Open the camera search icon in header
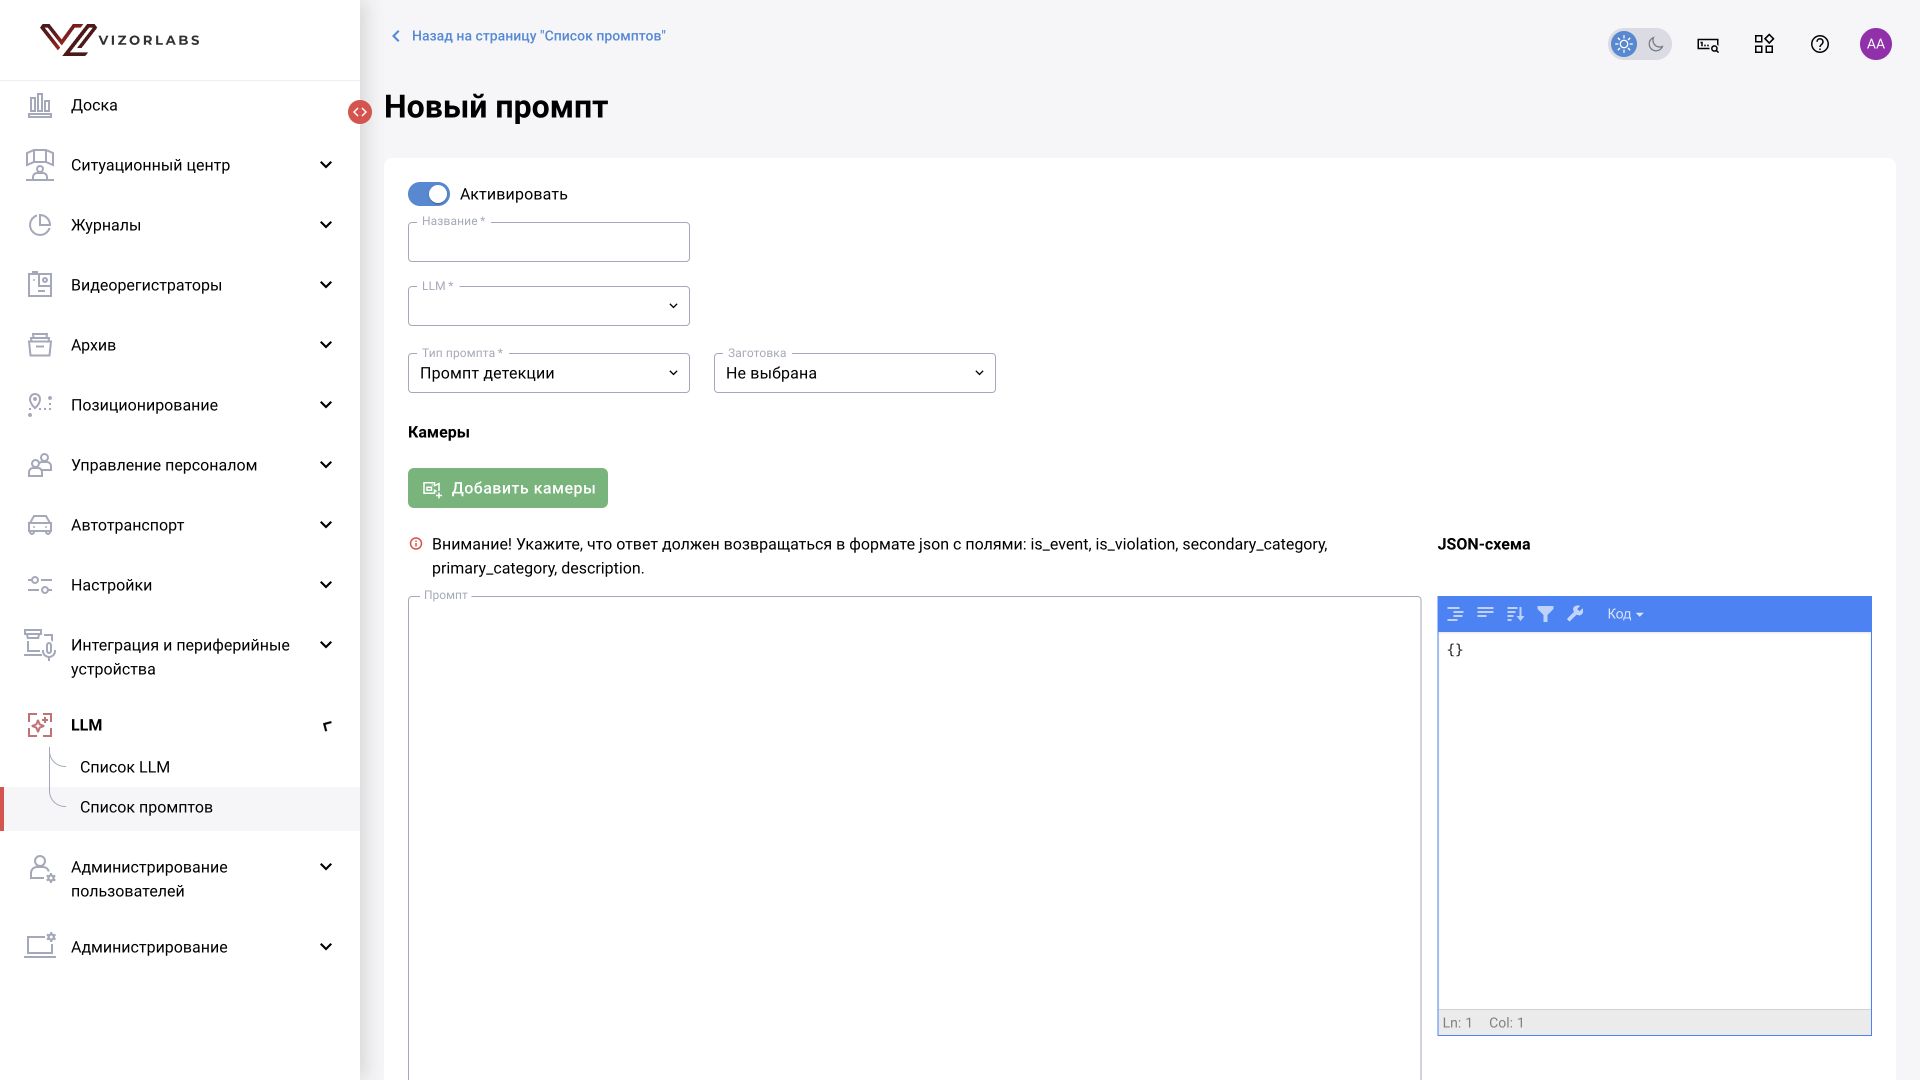 (x=1708, y=44)
